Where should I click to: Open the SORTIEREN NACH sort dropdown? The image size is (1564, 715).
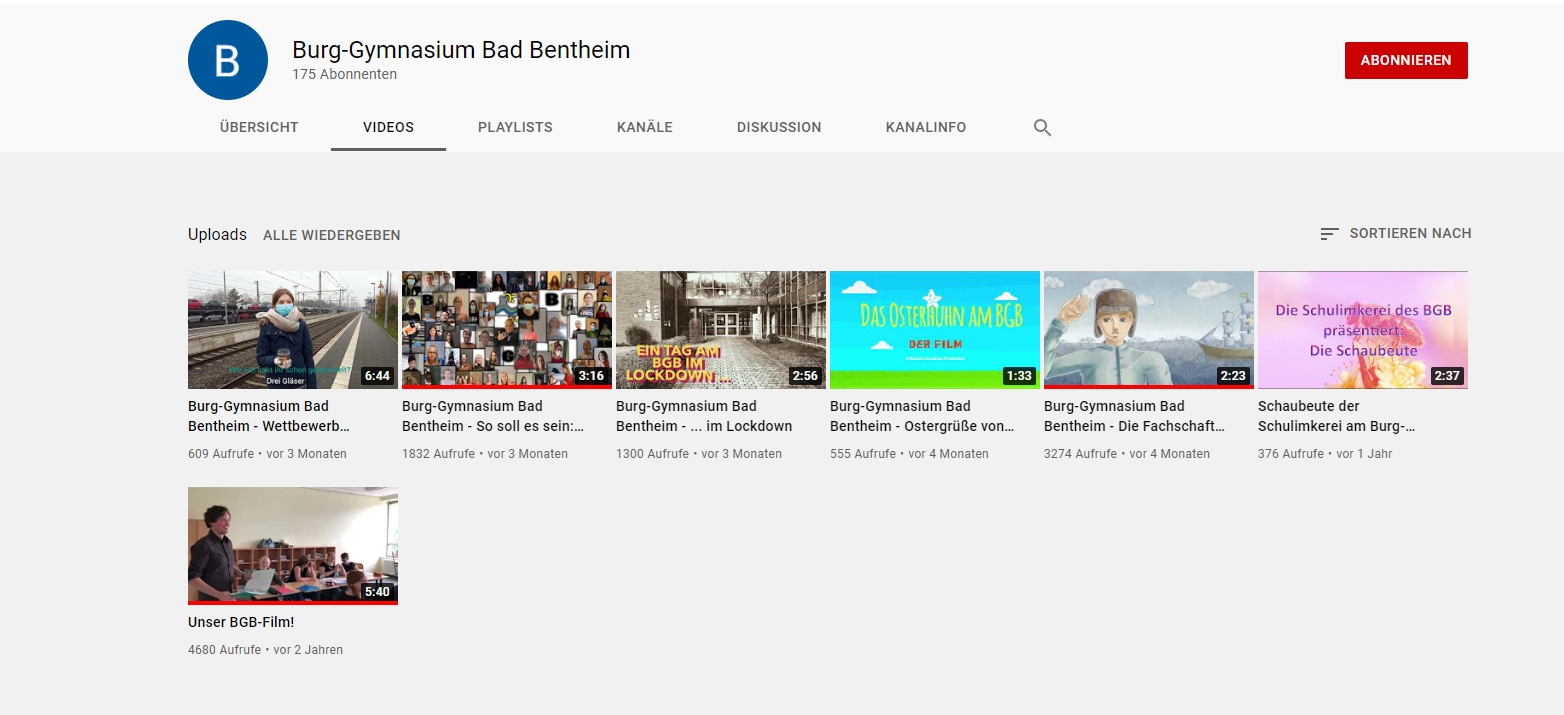pos(1395,234)
